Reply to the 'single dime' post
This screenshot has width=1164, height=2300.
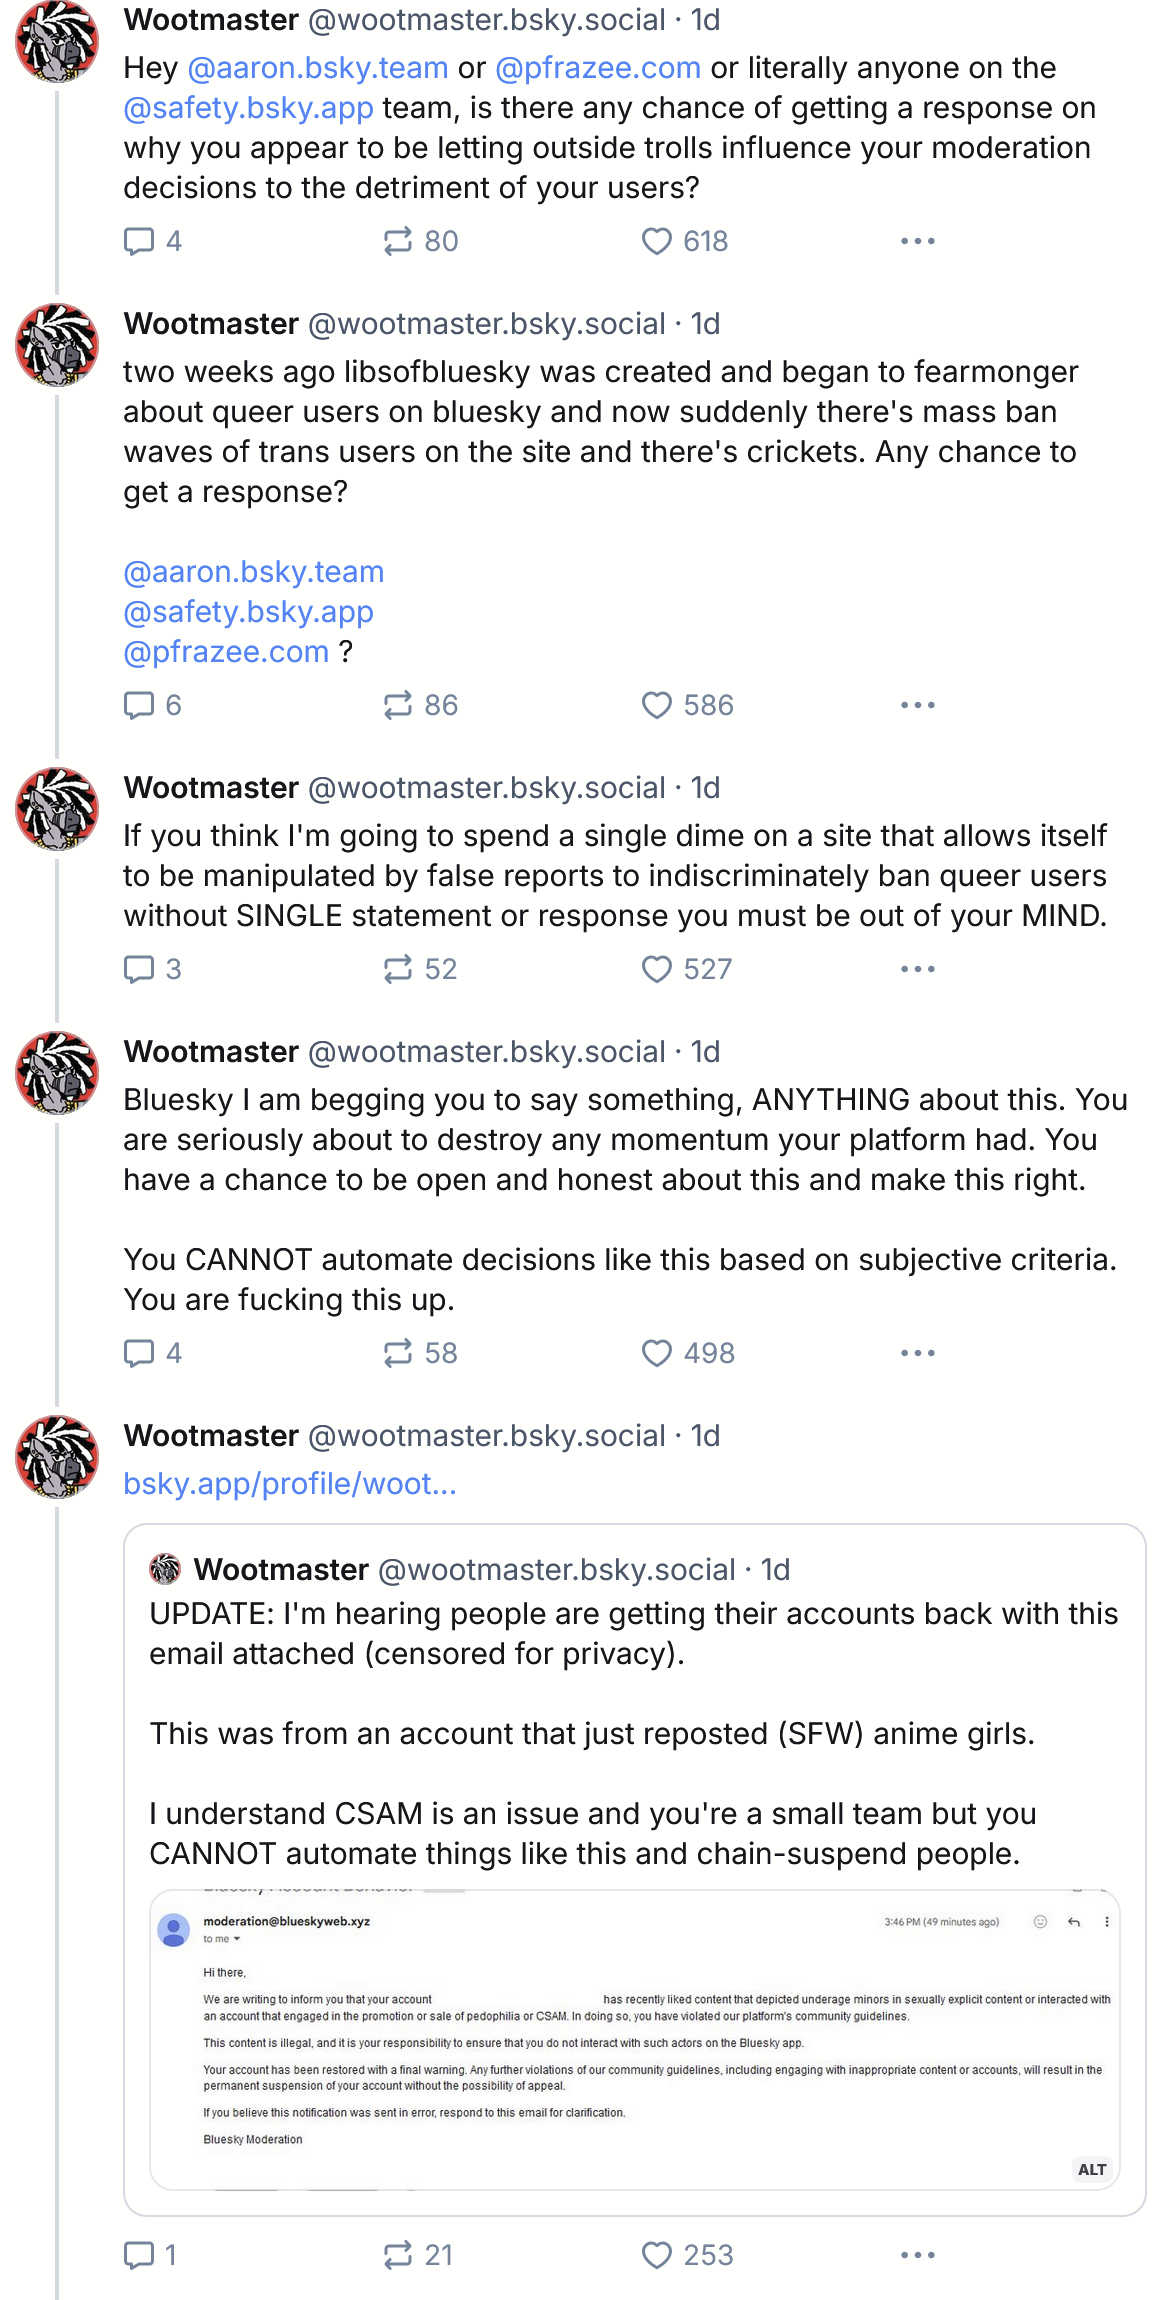point(139,969)
